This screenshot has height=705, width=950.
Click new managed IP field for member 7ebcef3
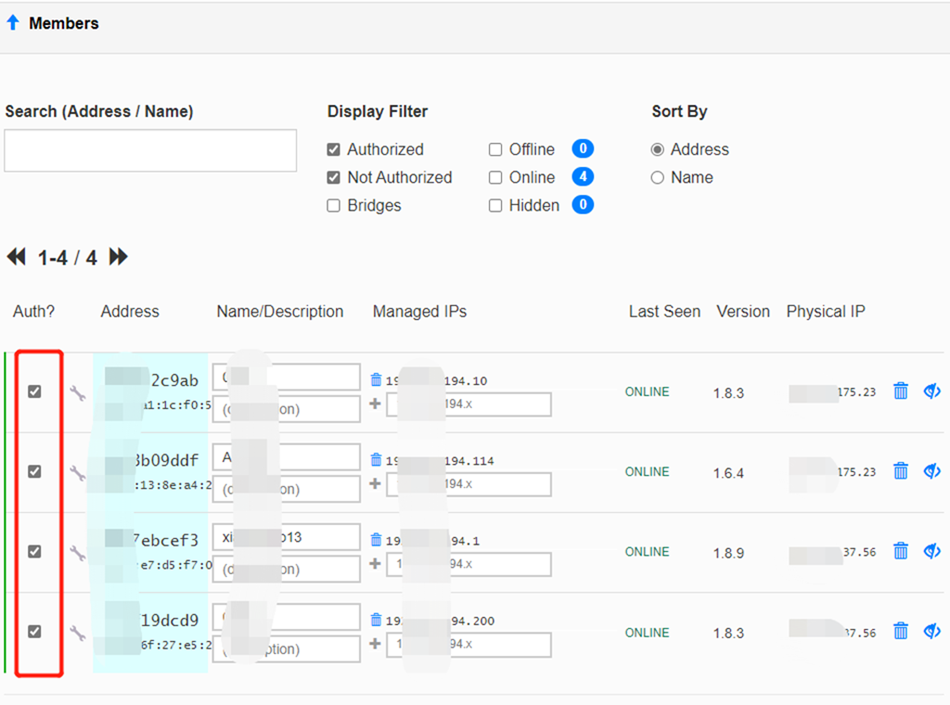click(x=469, y=564)
